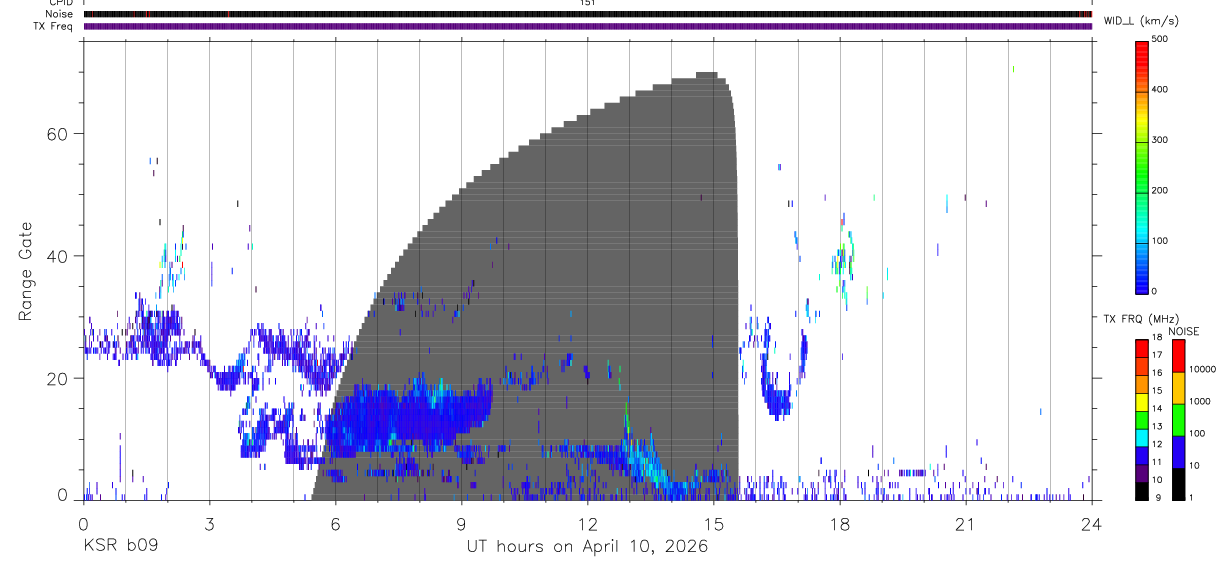
Task: Click the 24 tick label on UT hours axis
Action: (x=1092, y=523)
